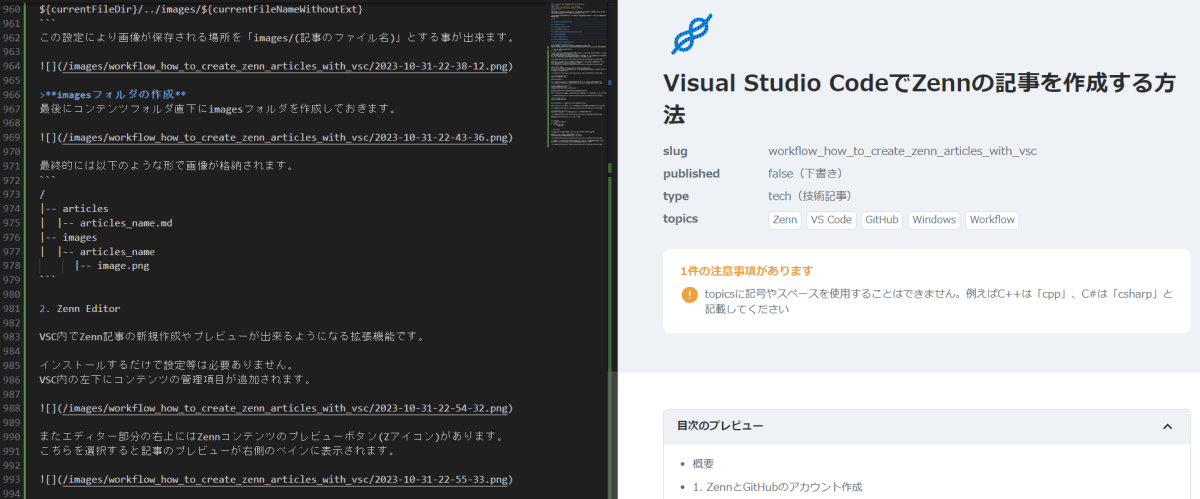Open image link 2023-10-31-22-55-33.png on line 993
Viewport: 1200px width, 499px height.
tap(285, 480)
